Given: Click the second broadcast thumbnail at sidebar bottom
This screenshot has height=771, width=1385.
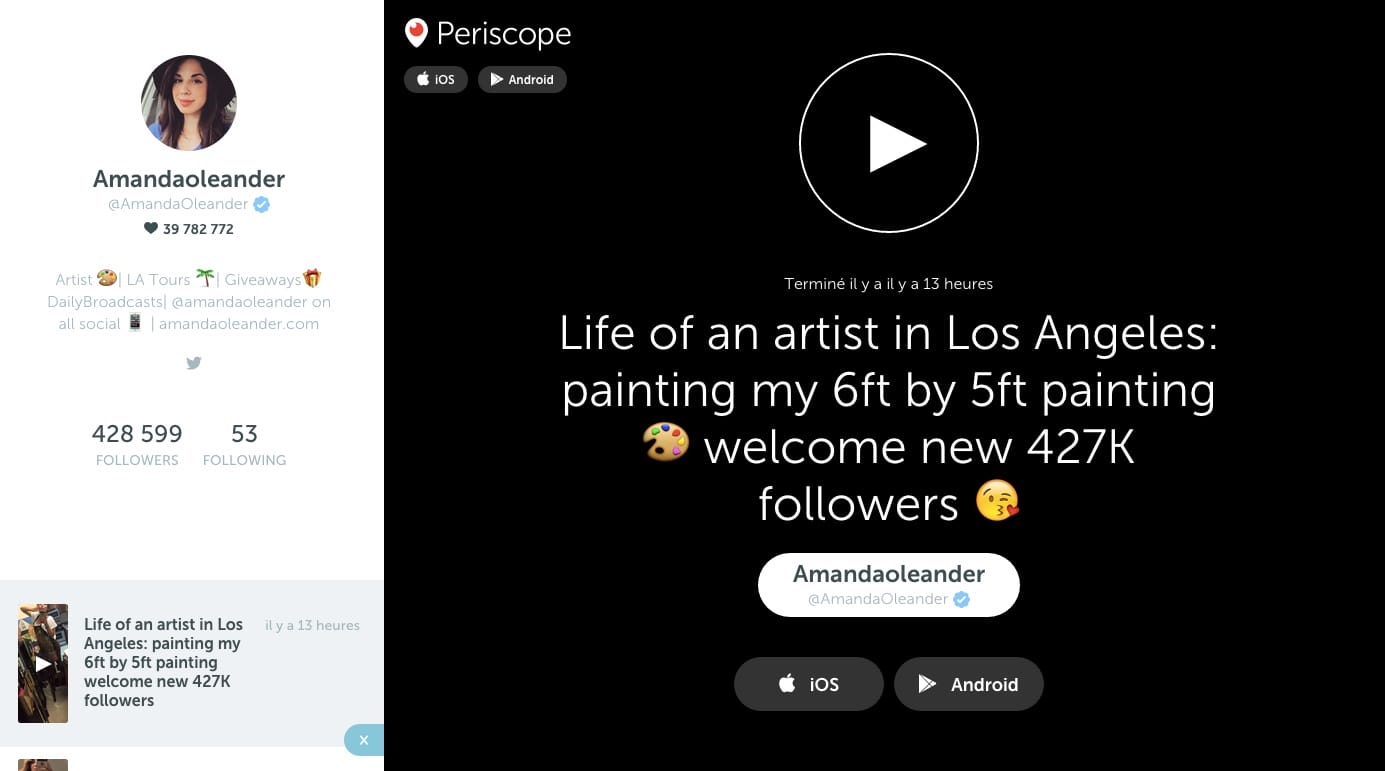Looking at the screenshot, I should click(x=43, y=765).
